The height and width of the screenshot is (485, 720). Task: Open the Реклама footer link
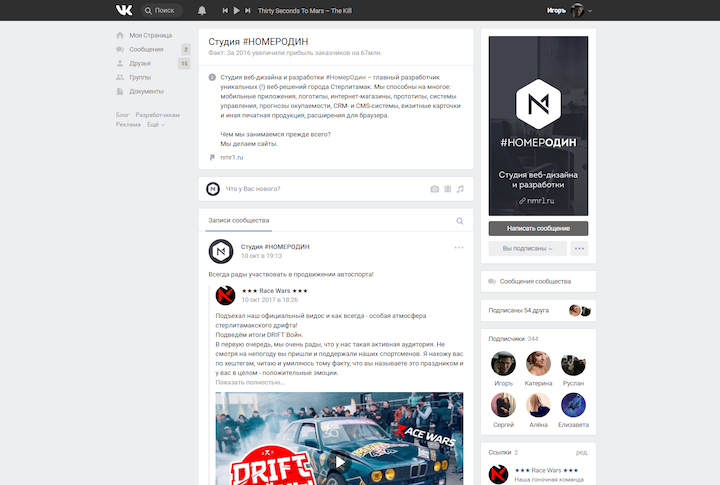128,124
